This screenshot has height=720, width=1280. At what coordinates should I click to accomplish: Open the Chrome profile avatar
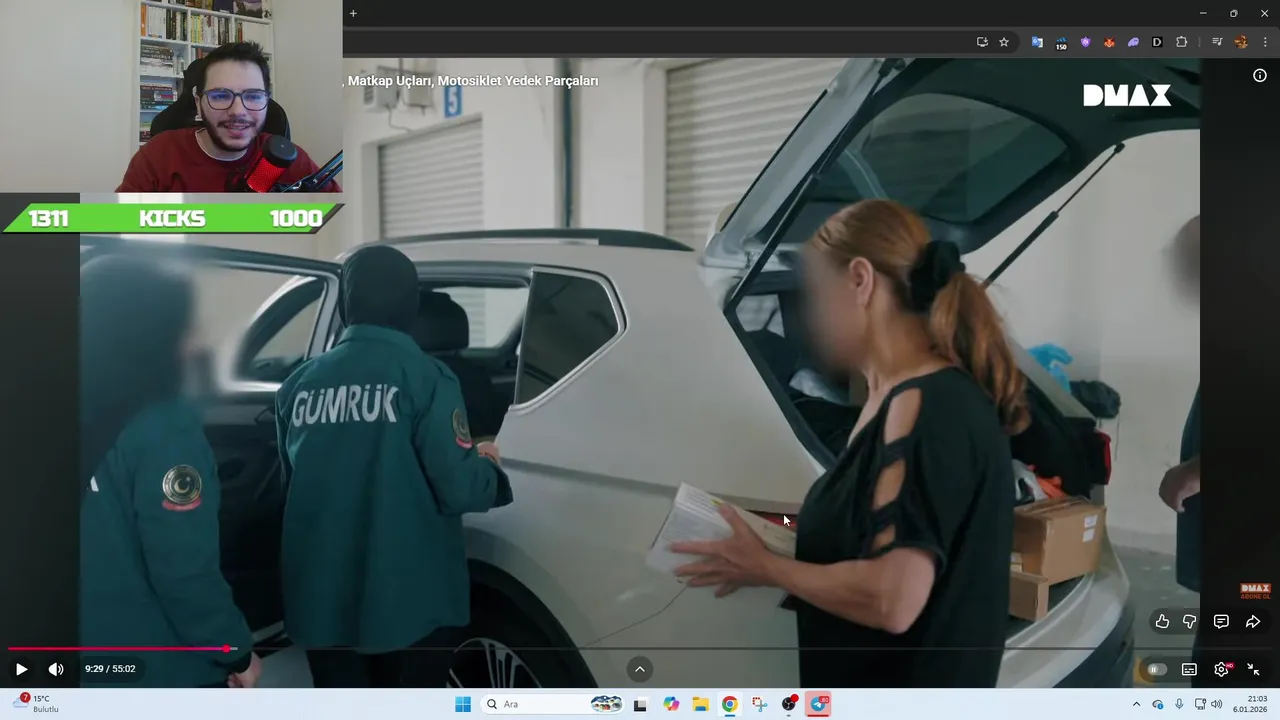[x=1241, y=42]
